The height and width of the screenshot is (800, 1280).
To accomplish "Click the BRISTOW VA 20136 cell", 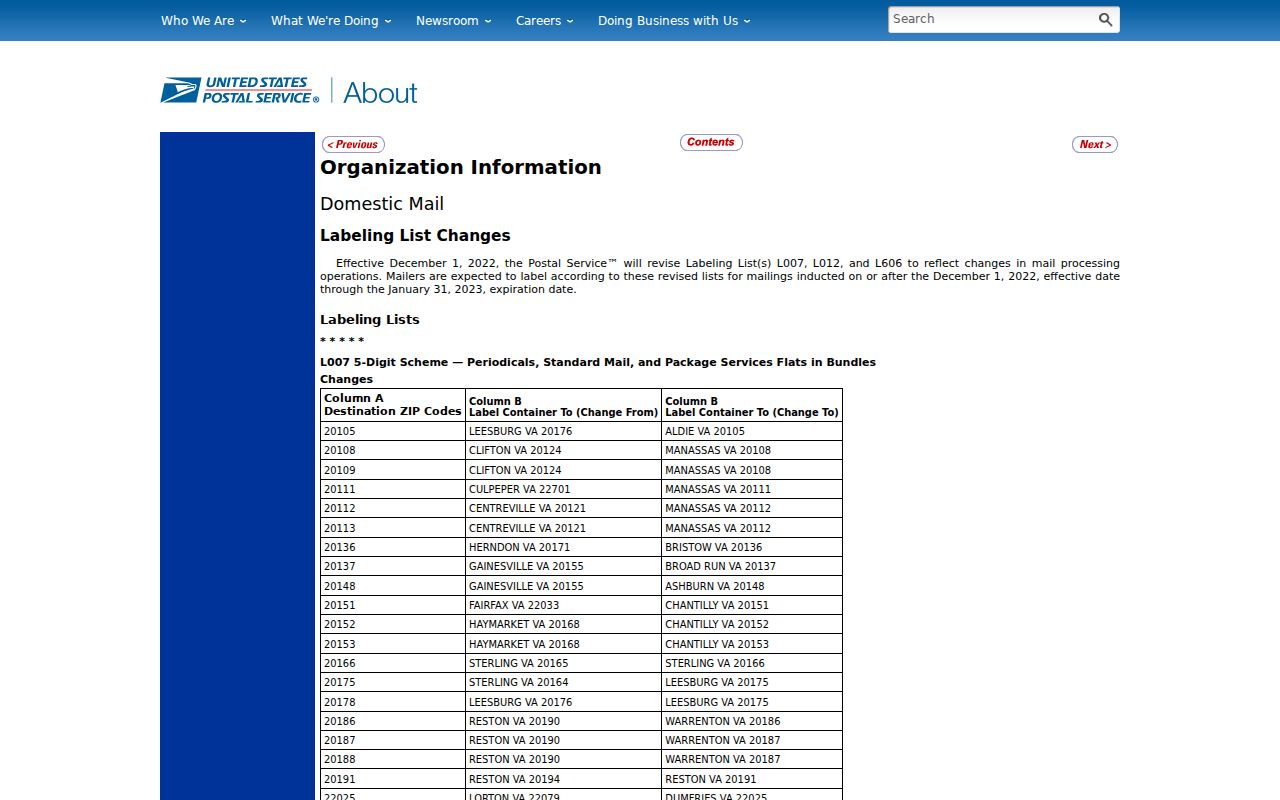I will click(752, 547).
